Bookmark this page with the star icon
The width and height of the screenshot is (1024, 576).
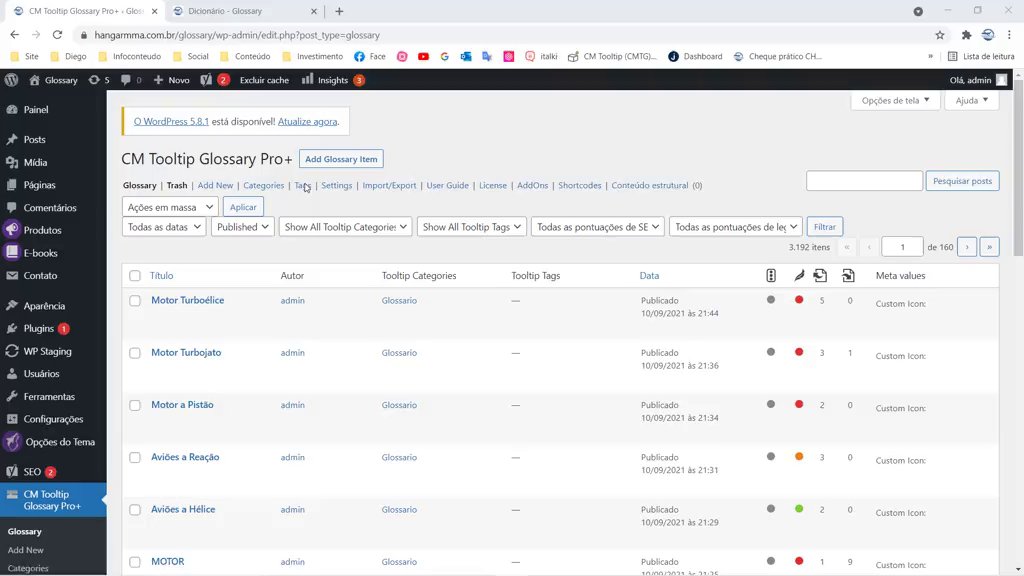(x=940, y=35)
